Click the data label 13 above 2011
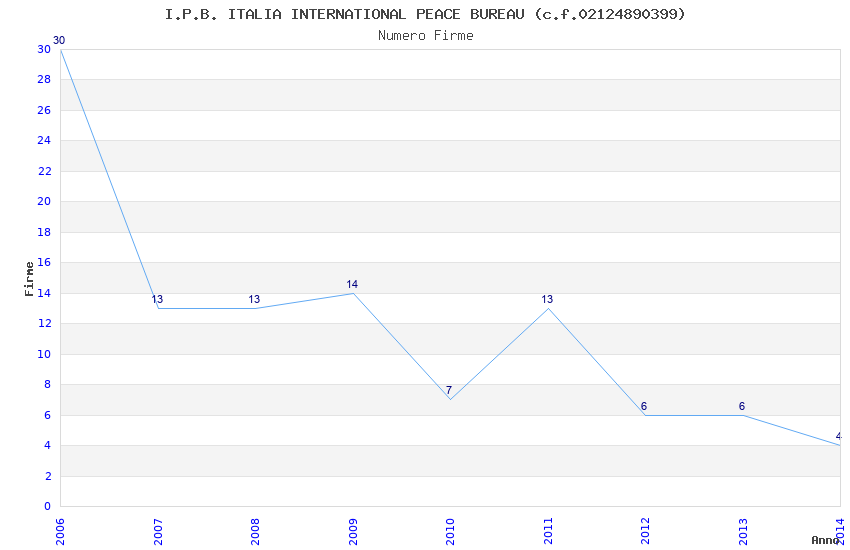This screenshot has height=550, width=850. pos(547,299)
